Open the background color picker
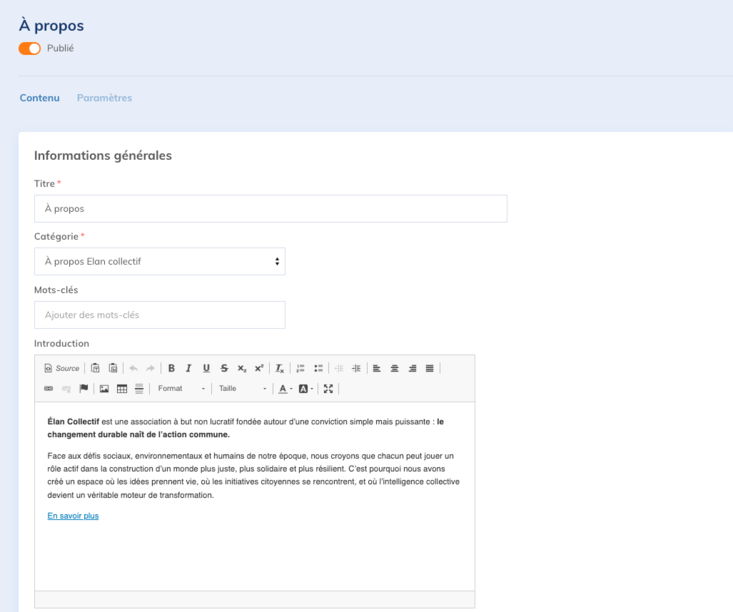 (305, 389)
